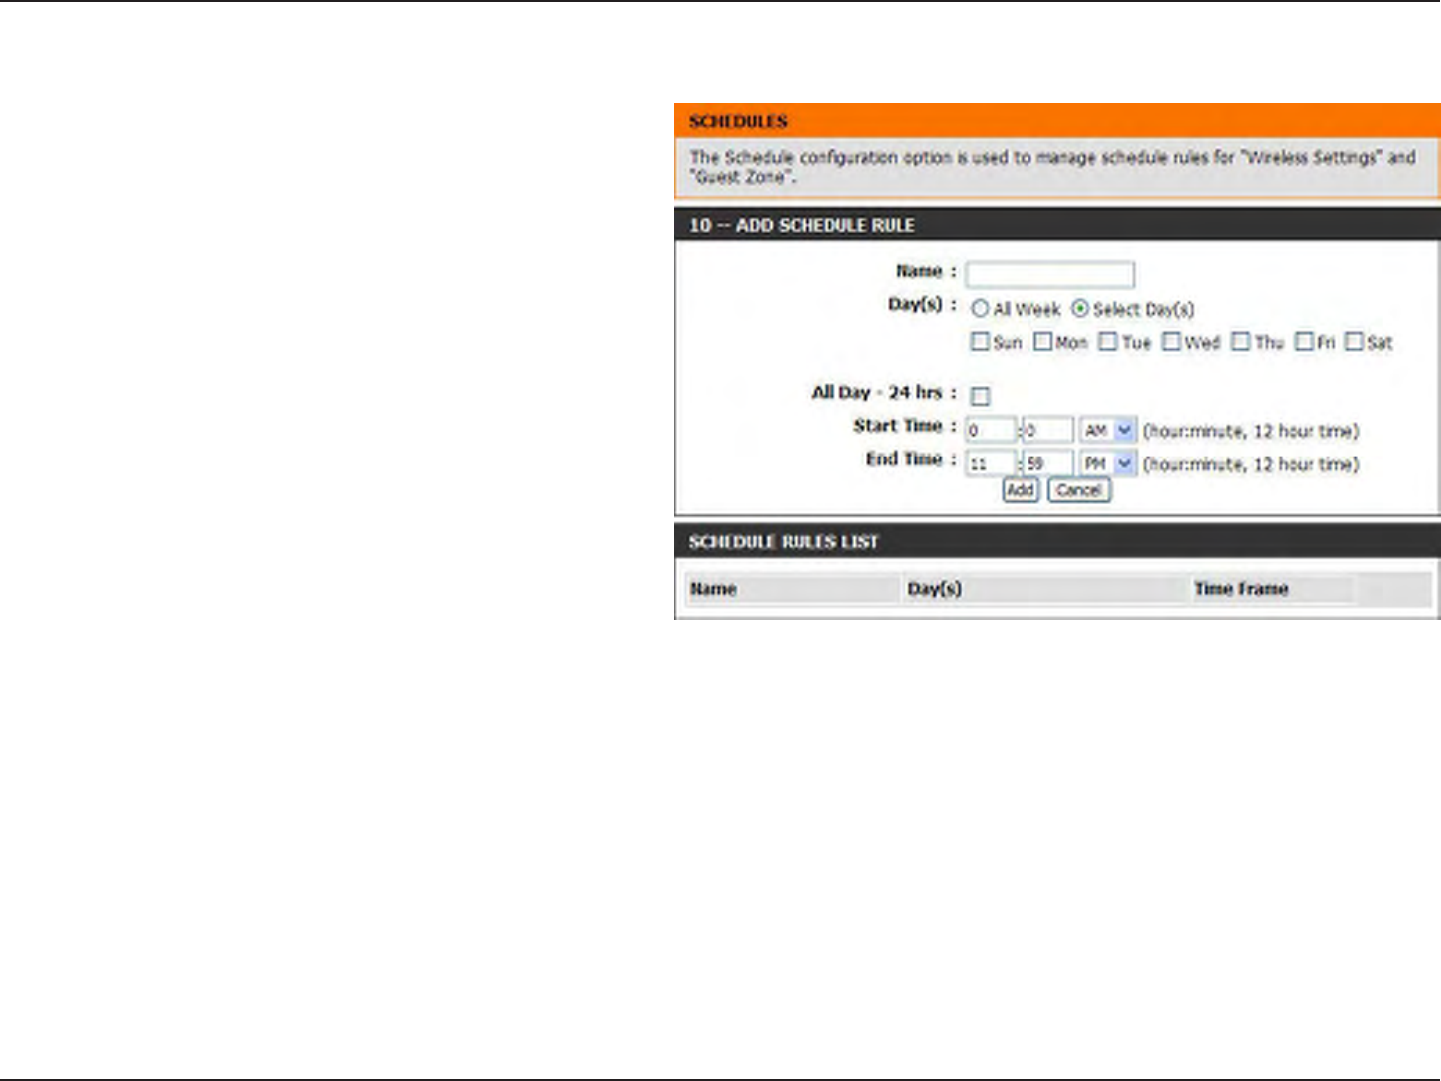Check the Sun day checkbox
The width and height of the screenshot is (1441, 1081).
pos(980,342)
